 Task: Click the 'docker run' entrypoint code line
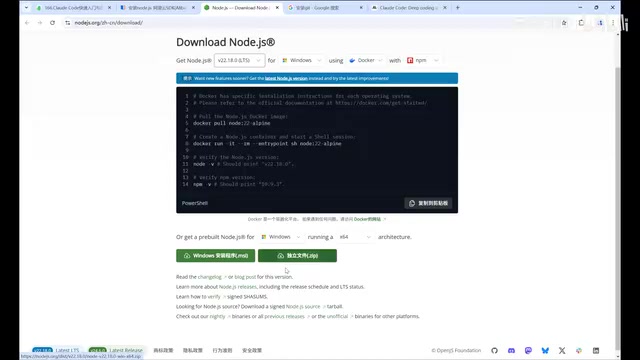pyautogui.click(x=267, y=144)
